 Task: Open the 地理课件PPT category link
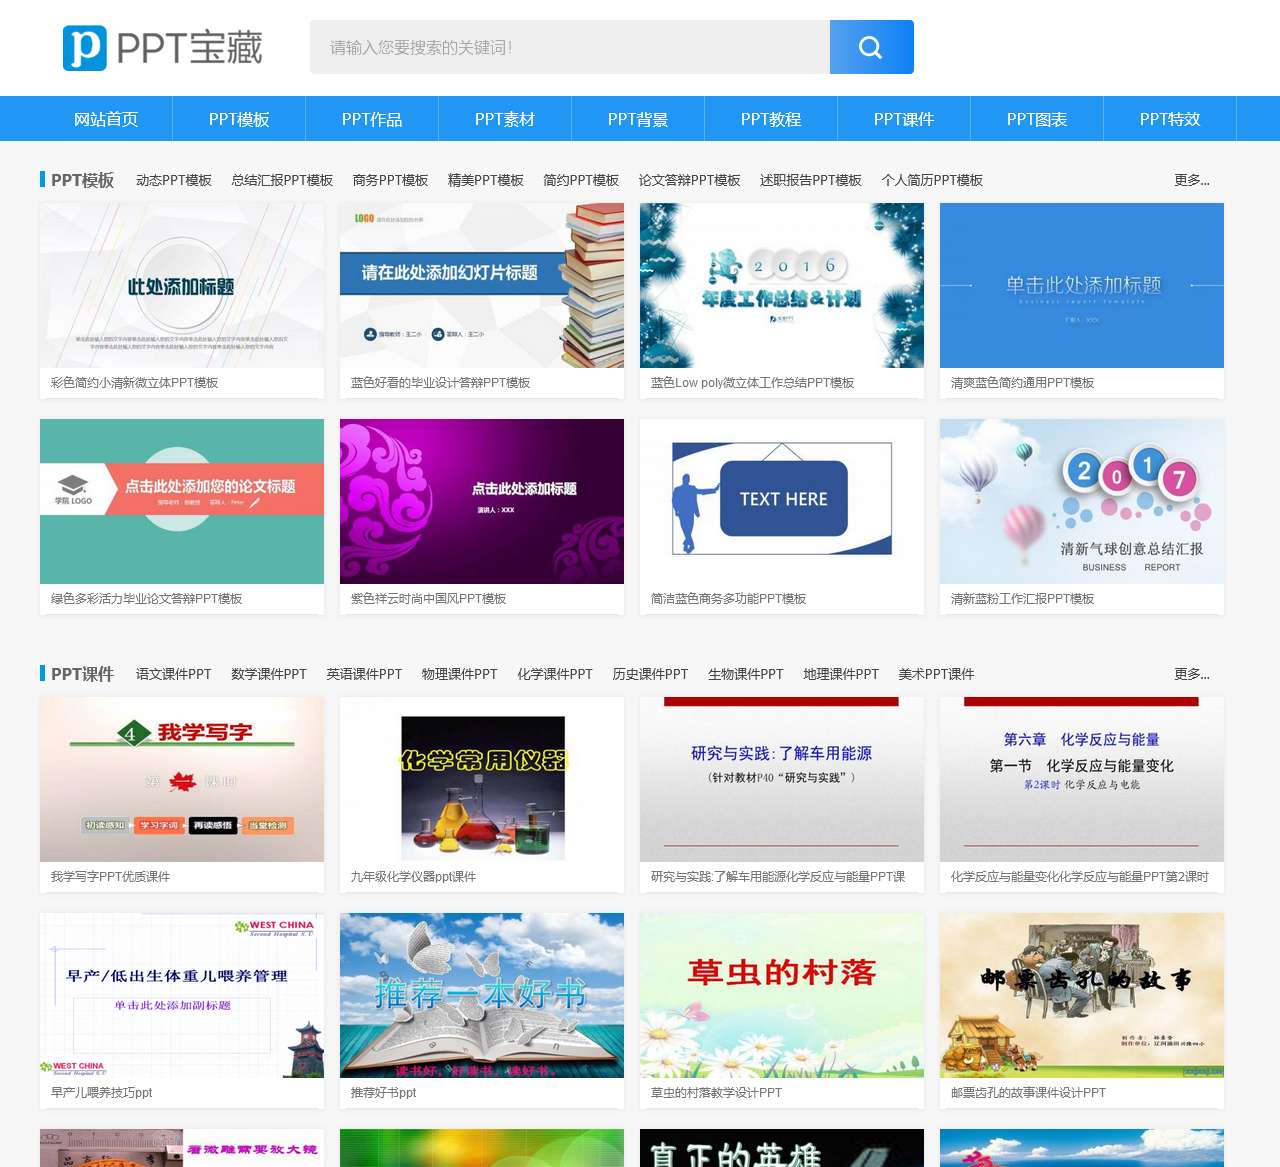[841, 674]
